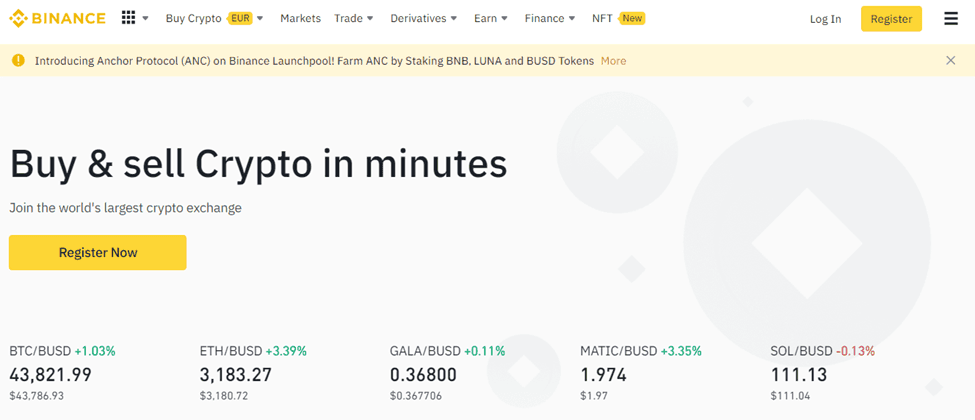
Task: Expand the Derivatives menu
Action: tap(424, 19)
